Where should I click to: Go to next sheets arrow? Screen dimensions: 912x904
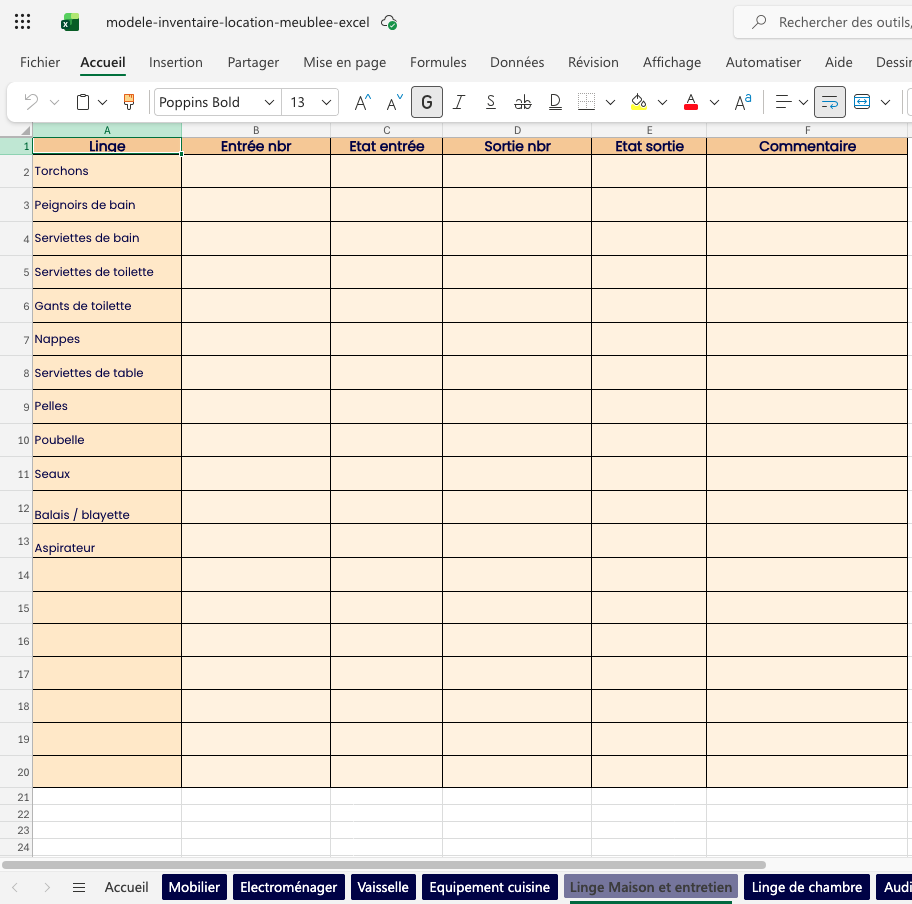[47, 887]
